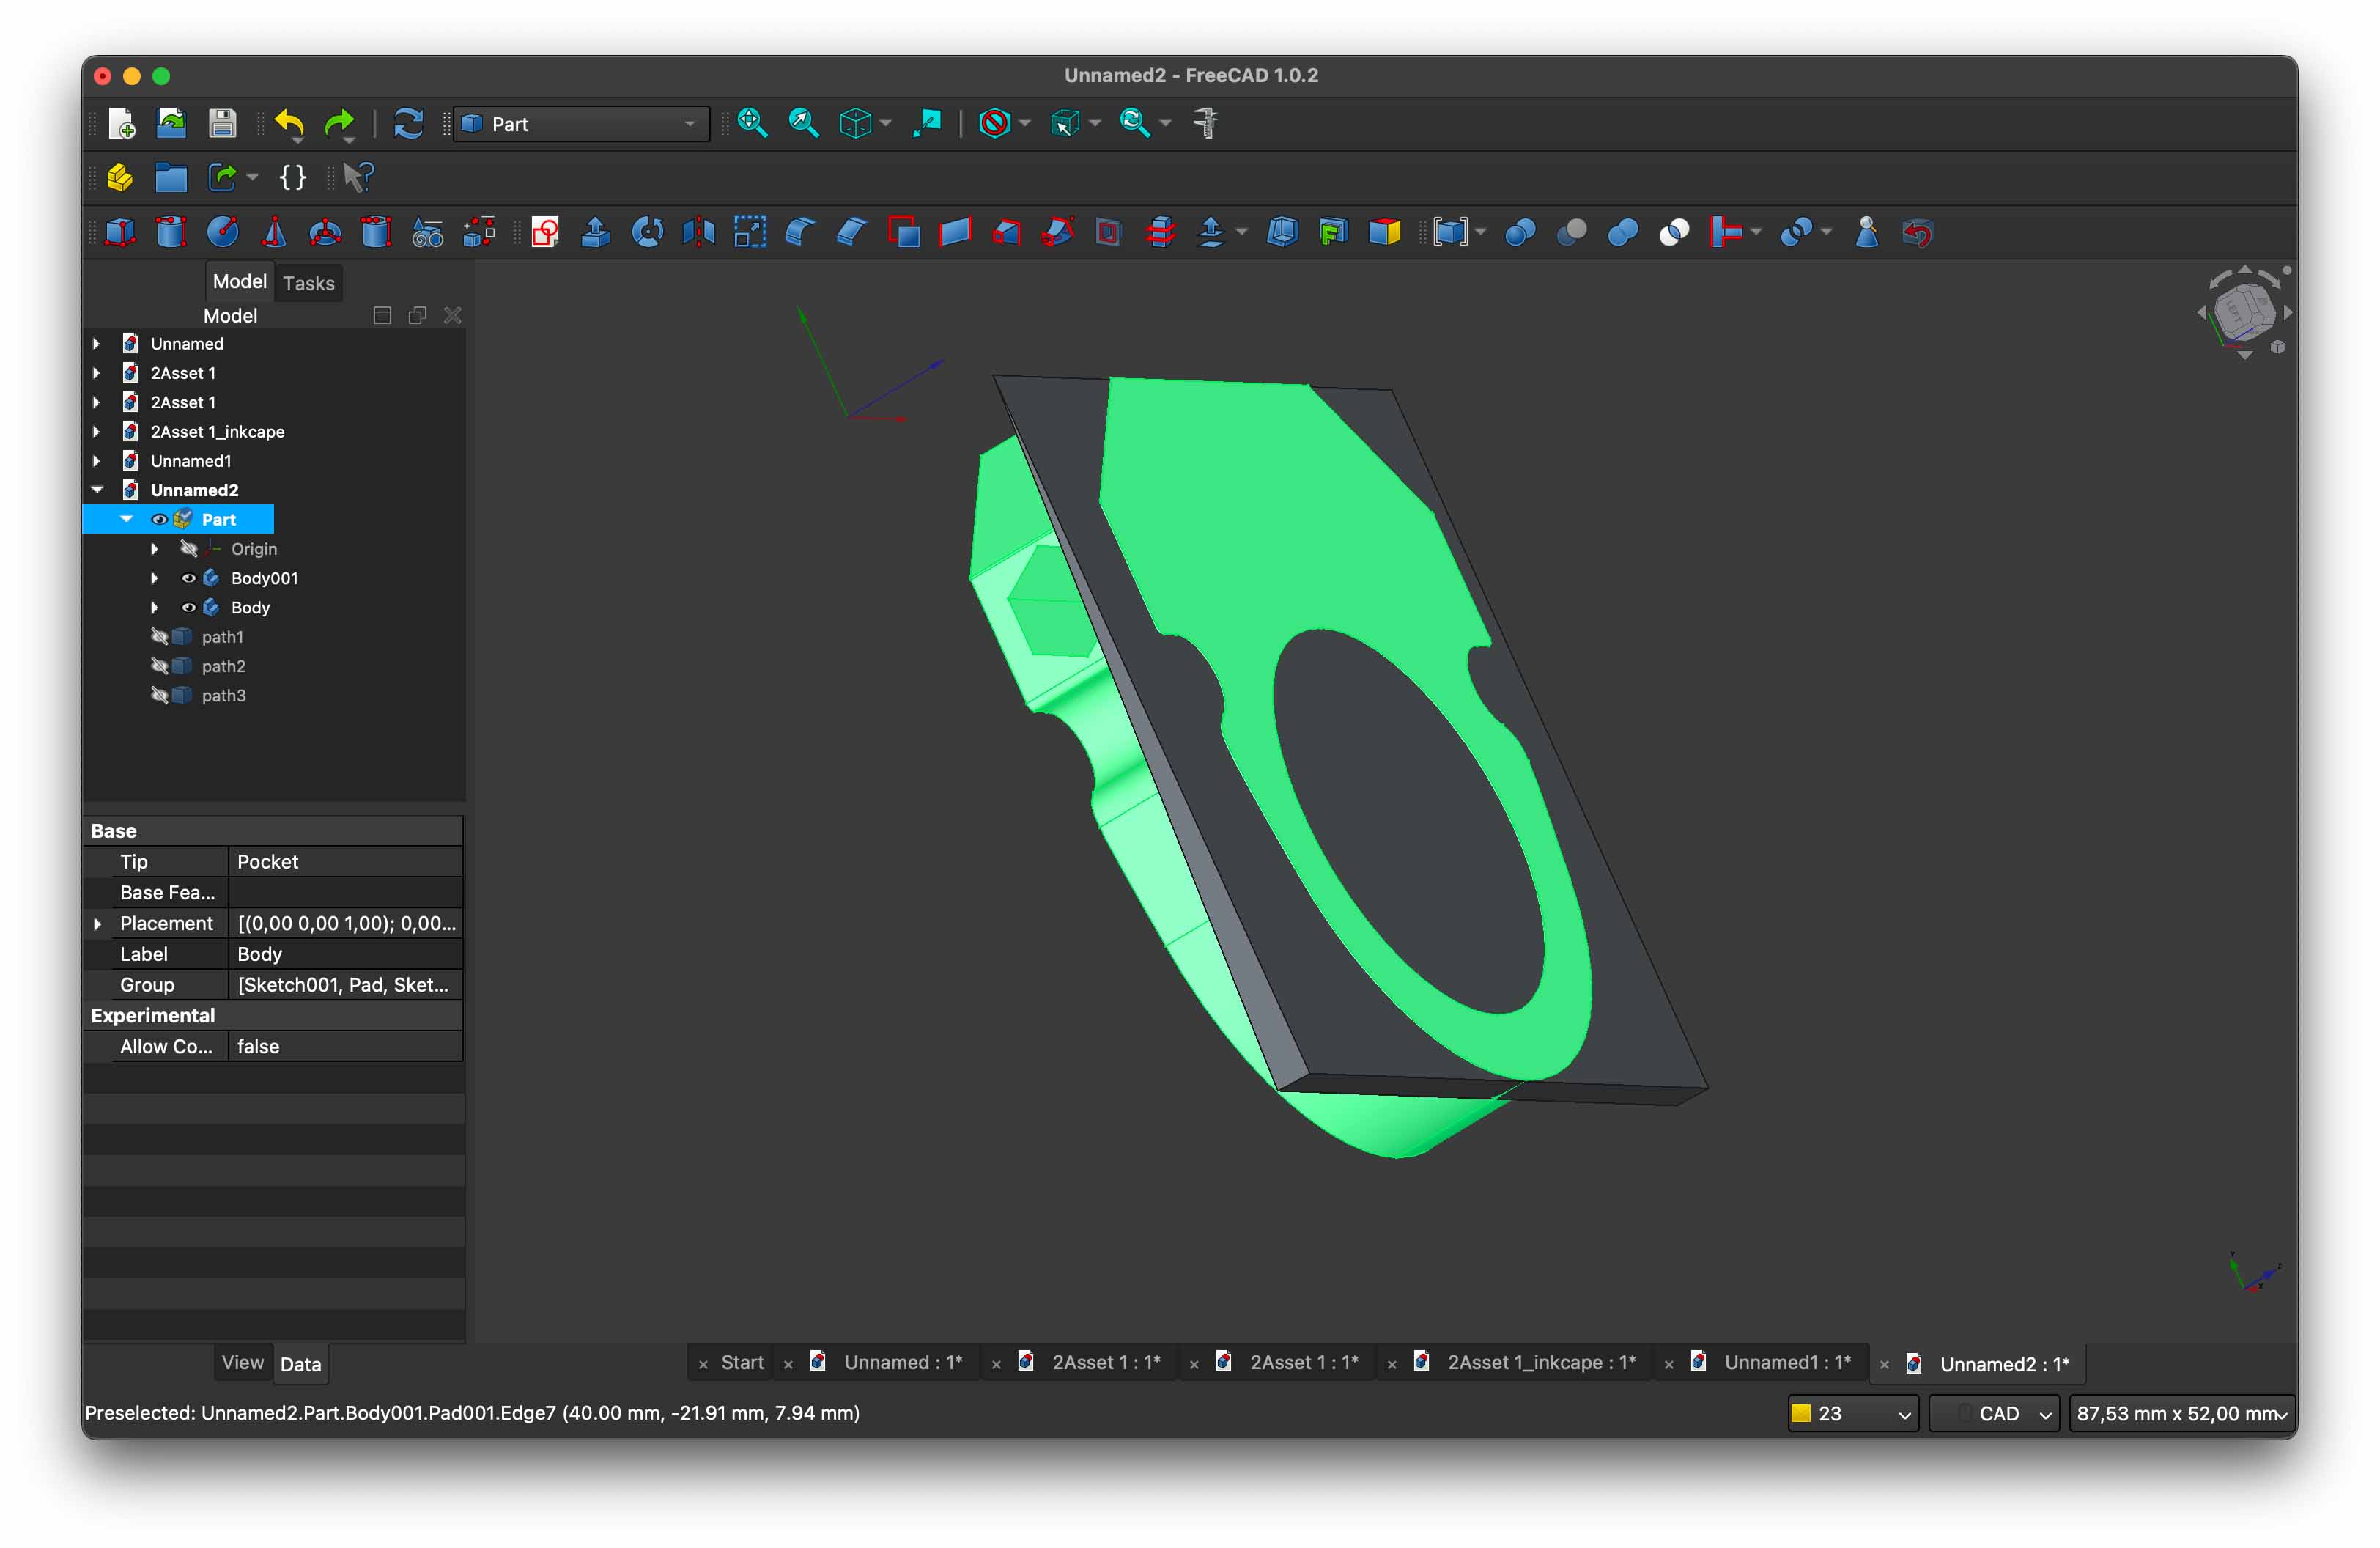The width and height of the screenshot is (2380, 1548).
Task: Expand the Body tree item
Action: (x=155, y=608)
